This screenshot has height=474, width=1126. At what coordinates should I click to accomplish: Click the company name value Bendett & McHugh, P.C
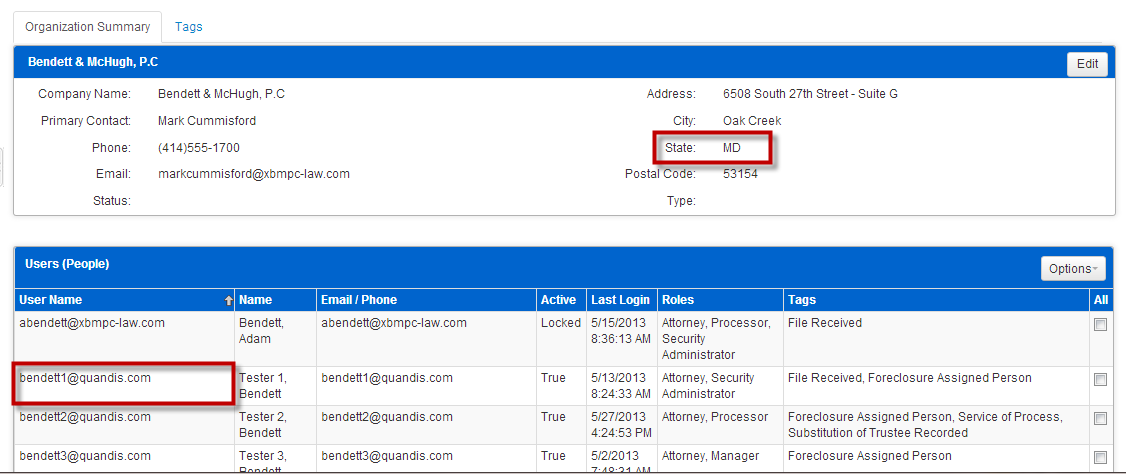coord(222,93)
